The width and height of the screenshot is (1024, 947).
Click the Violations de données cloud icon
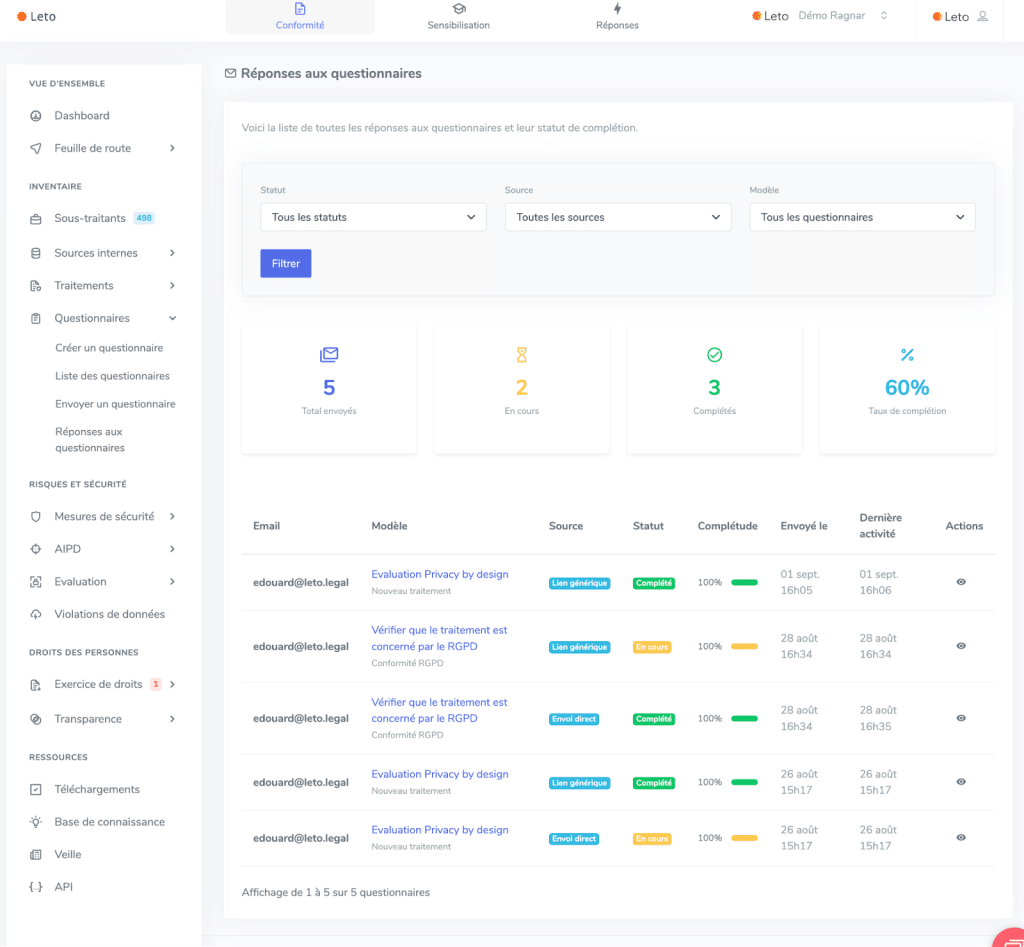pyautogui.click(x=36, y=614)
